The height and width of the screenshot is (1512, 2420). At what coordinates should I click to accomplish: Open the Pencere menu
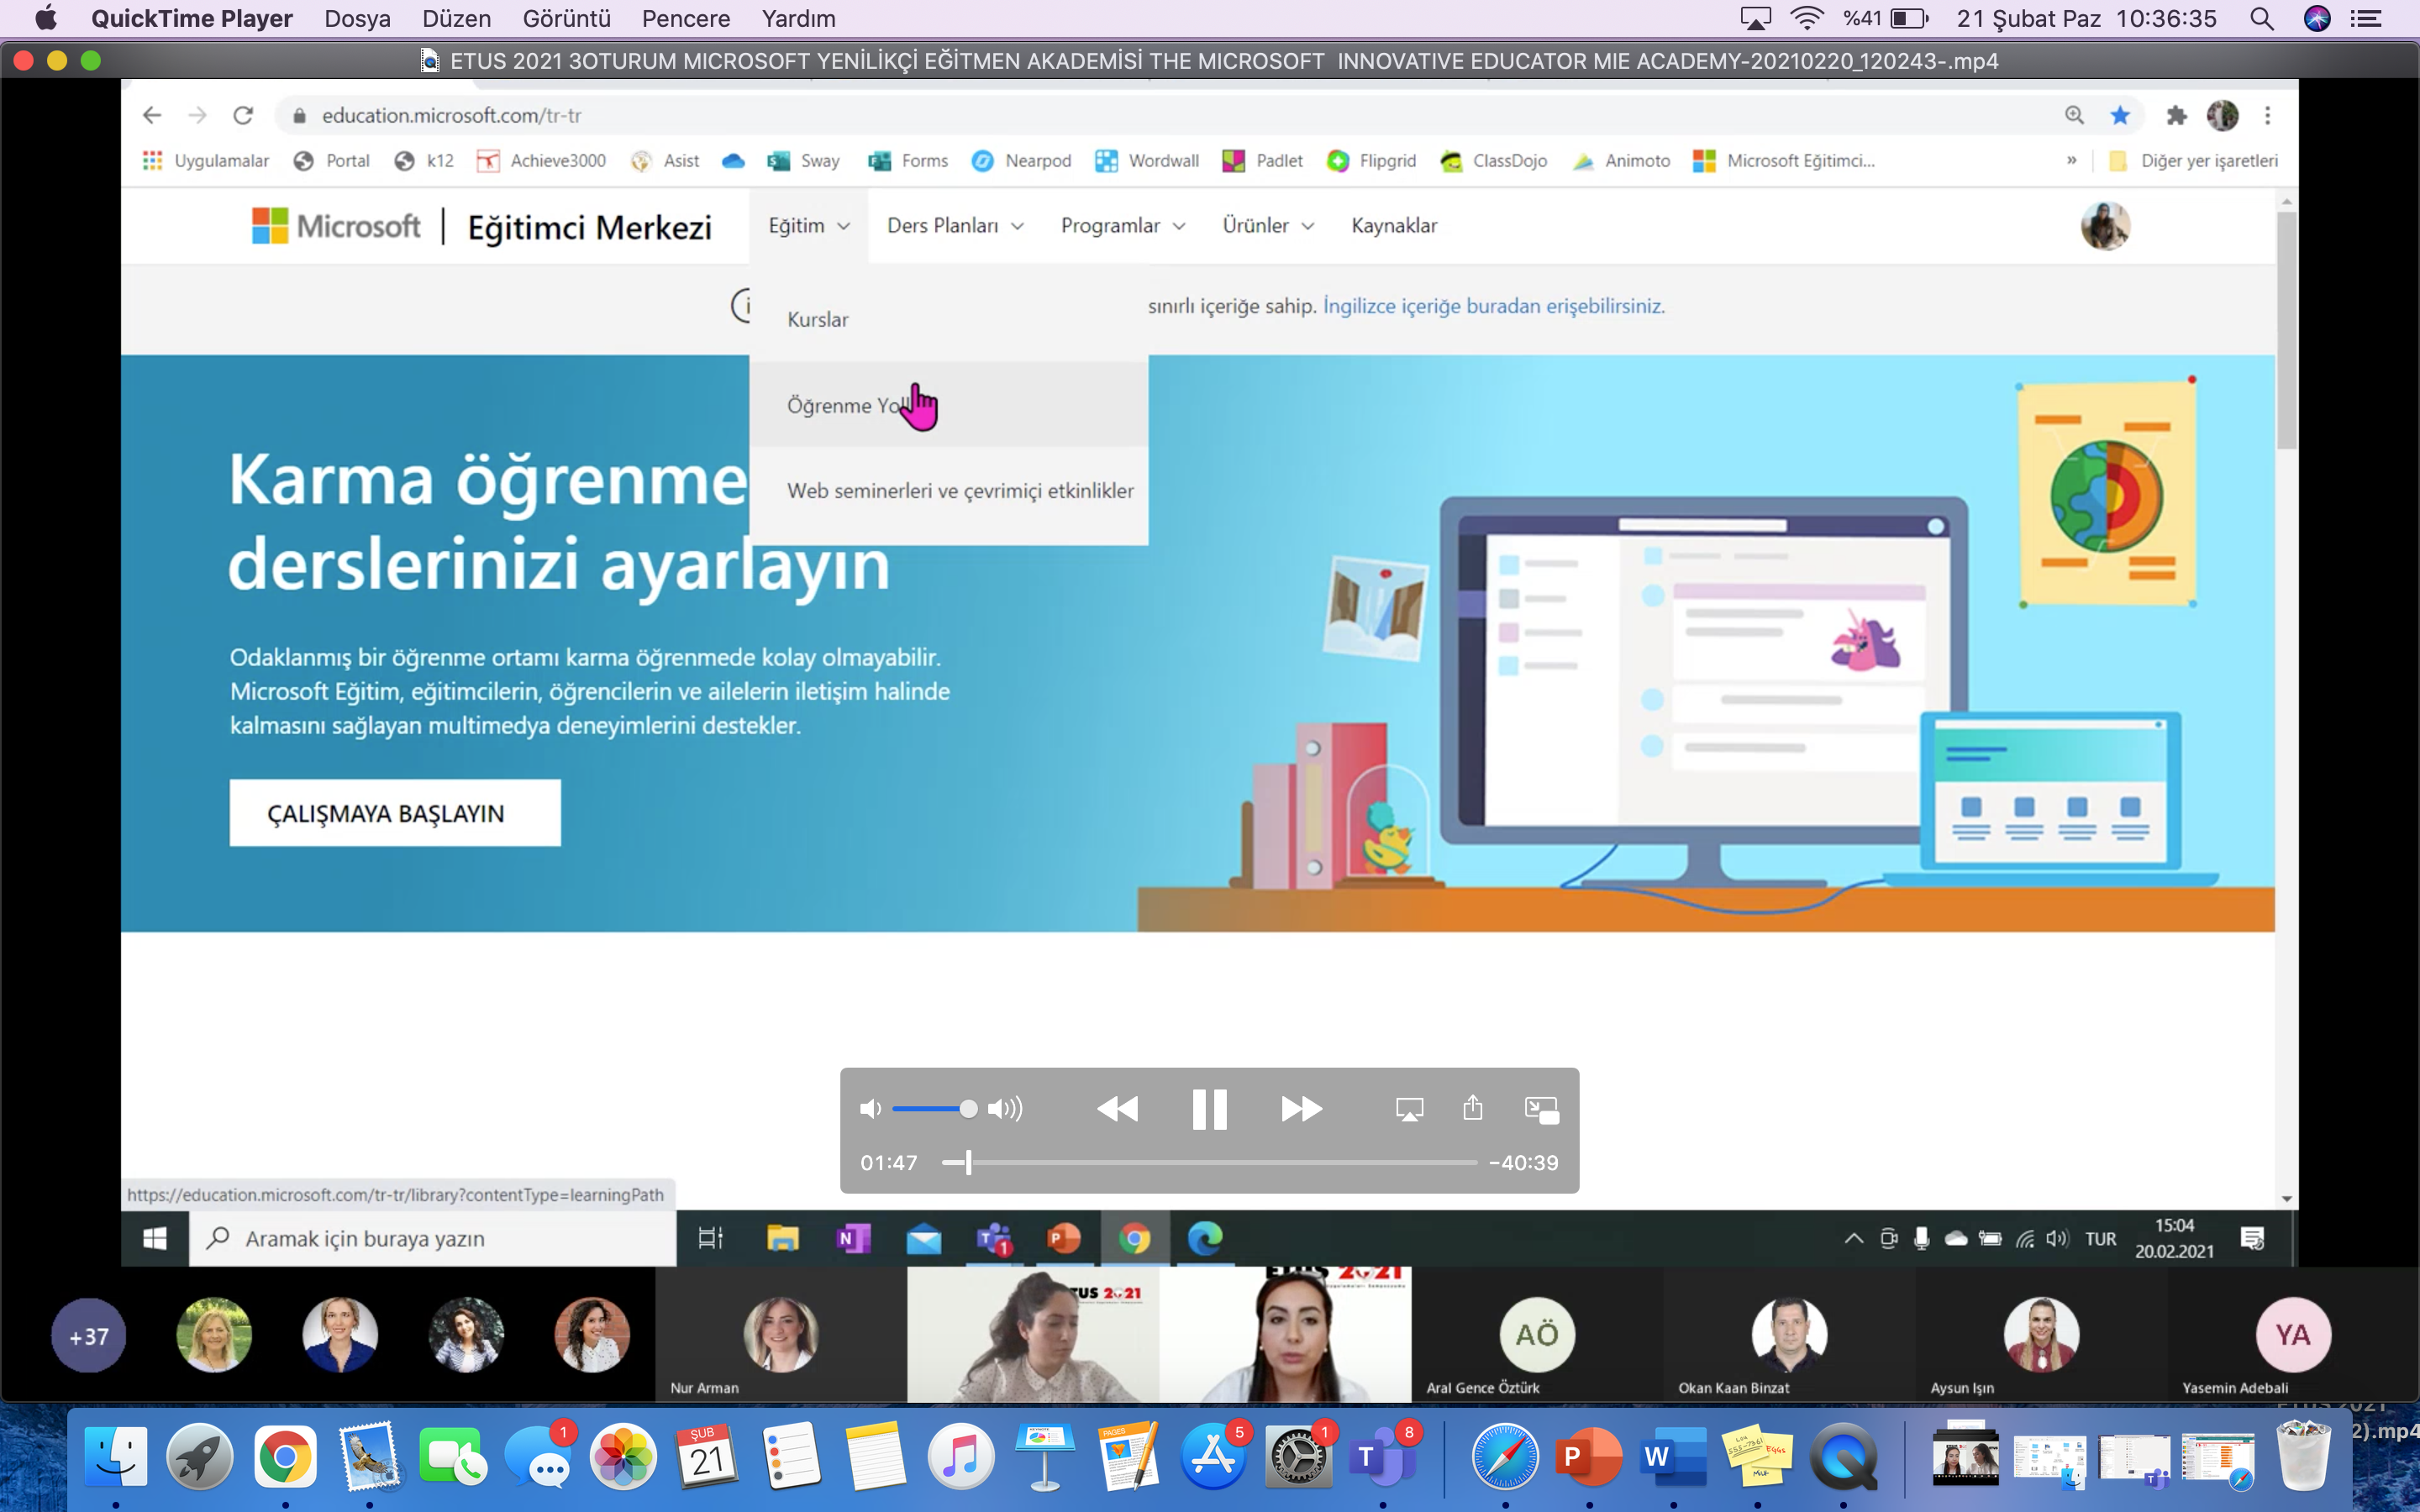tap(685, 18)
